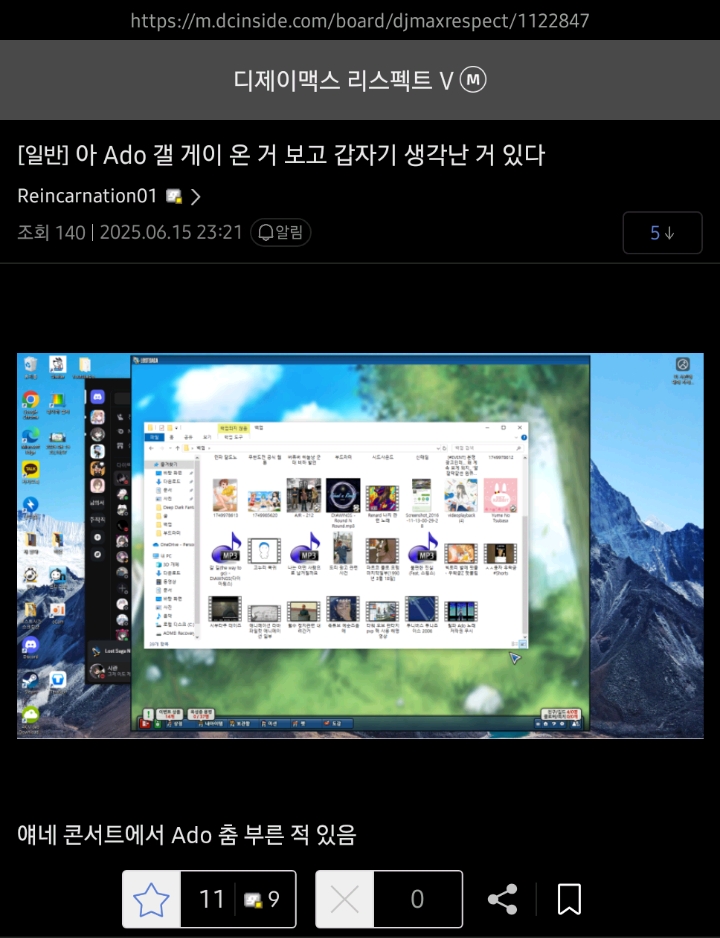Click the Steam shortcut on the pictured desktop
The image size is (720, 938).
click(30, 680)
